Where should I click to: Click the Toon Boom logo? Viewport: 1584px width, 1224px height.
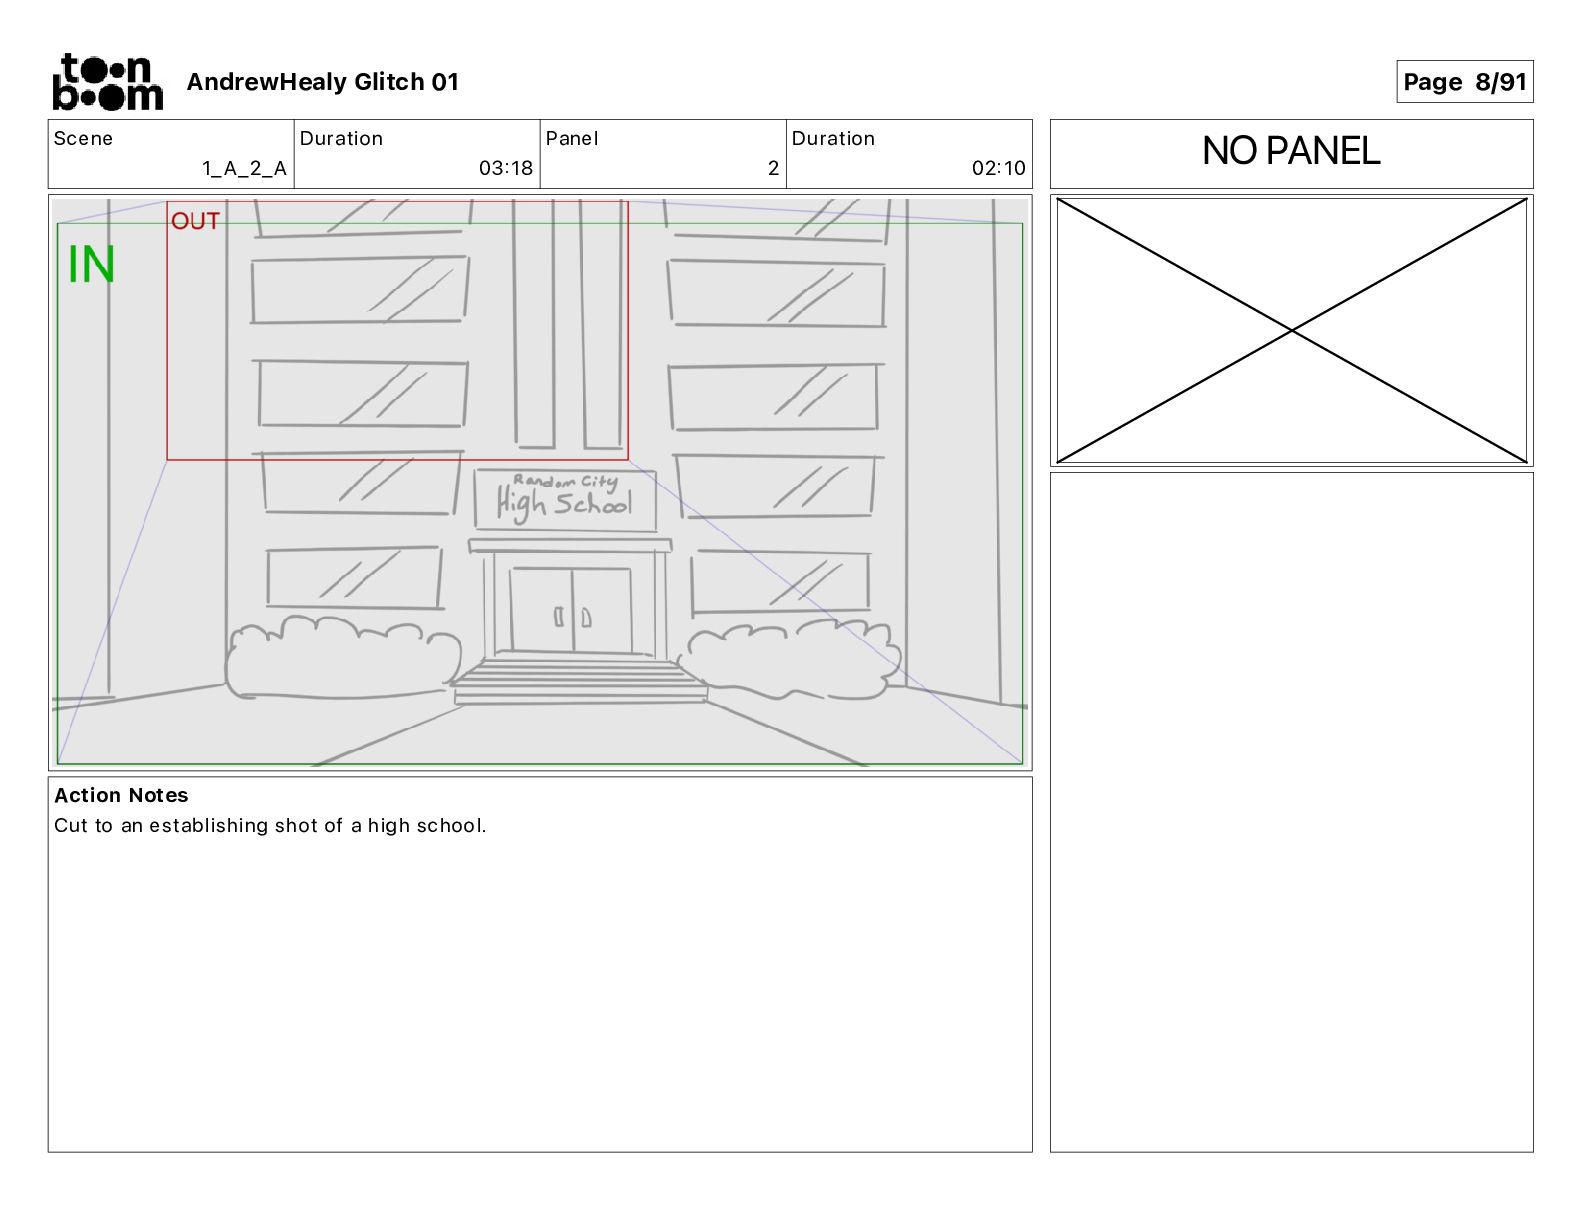107,82
